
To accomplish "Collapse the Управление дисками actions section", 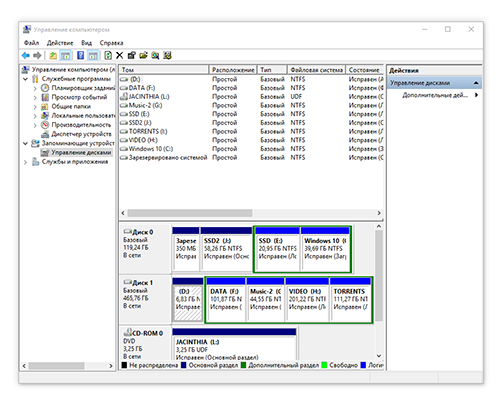I will tap(476, 83).
